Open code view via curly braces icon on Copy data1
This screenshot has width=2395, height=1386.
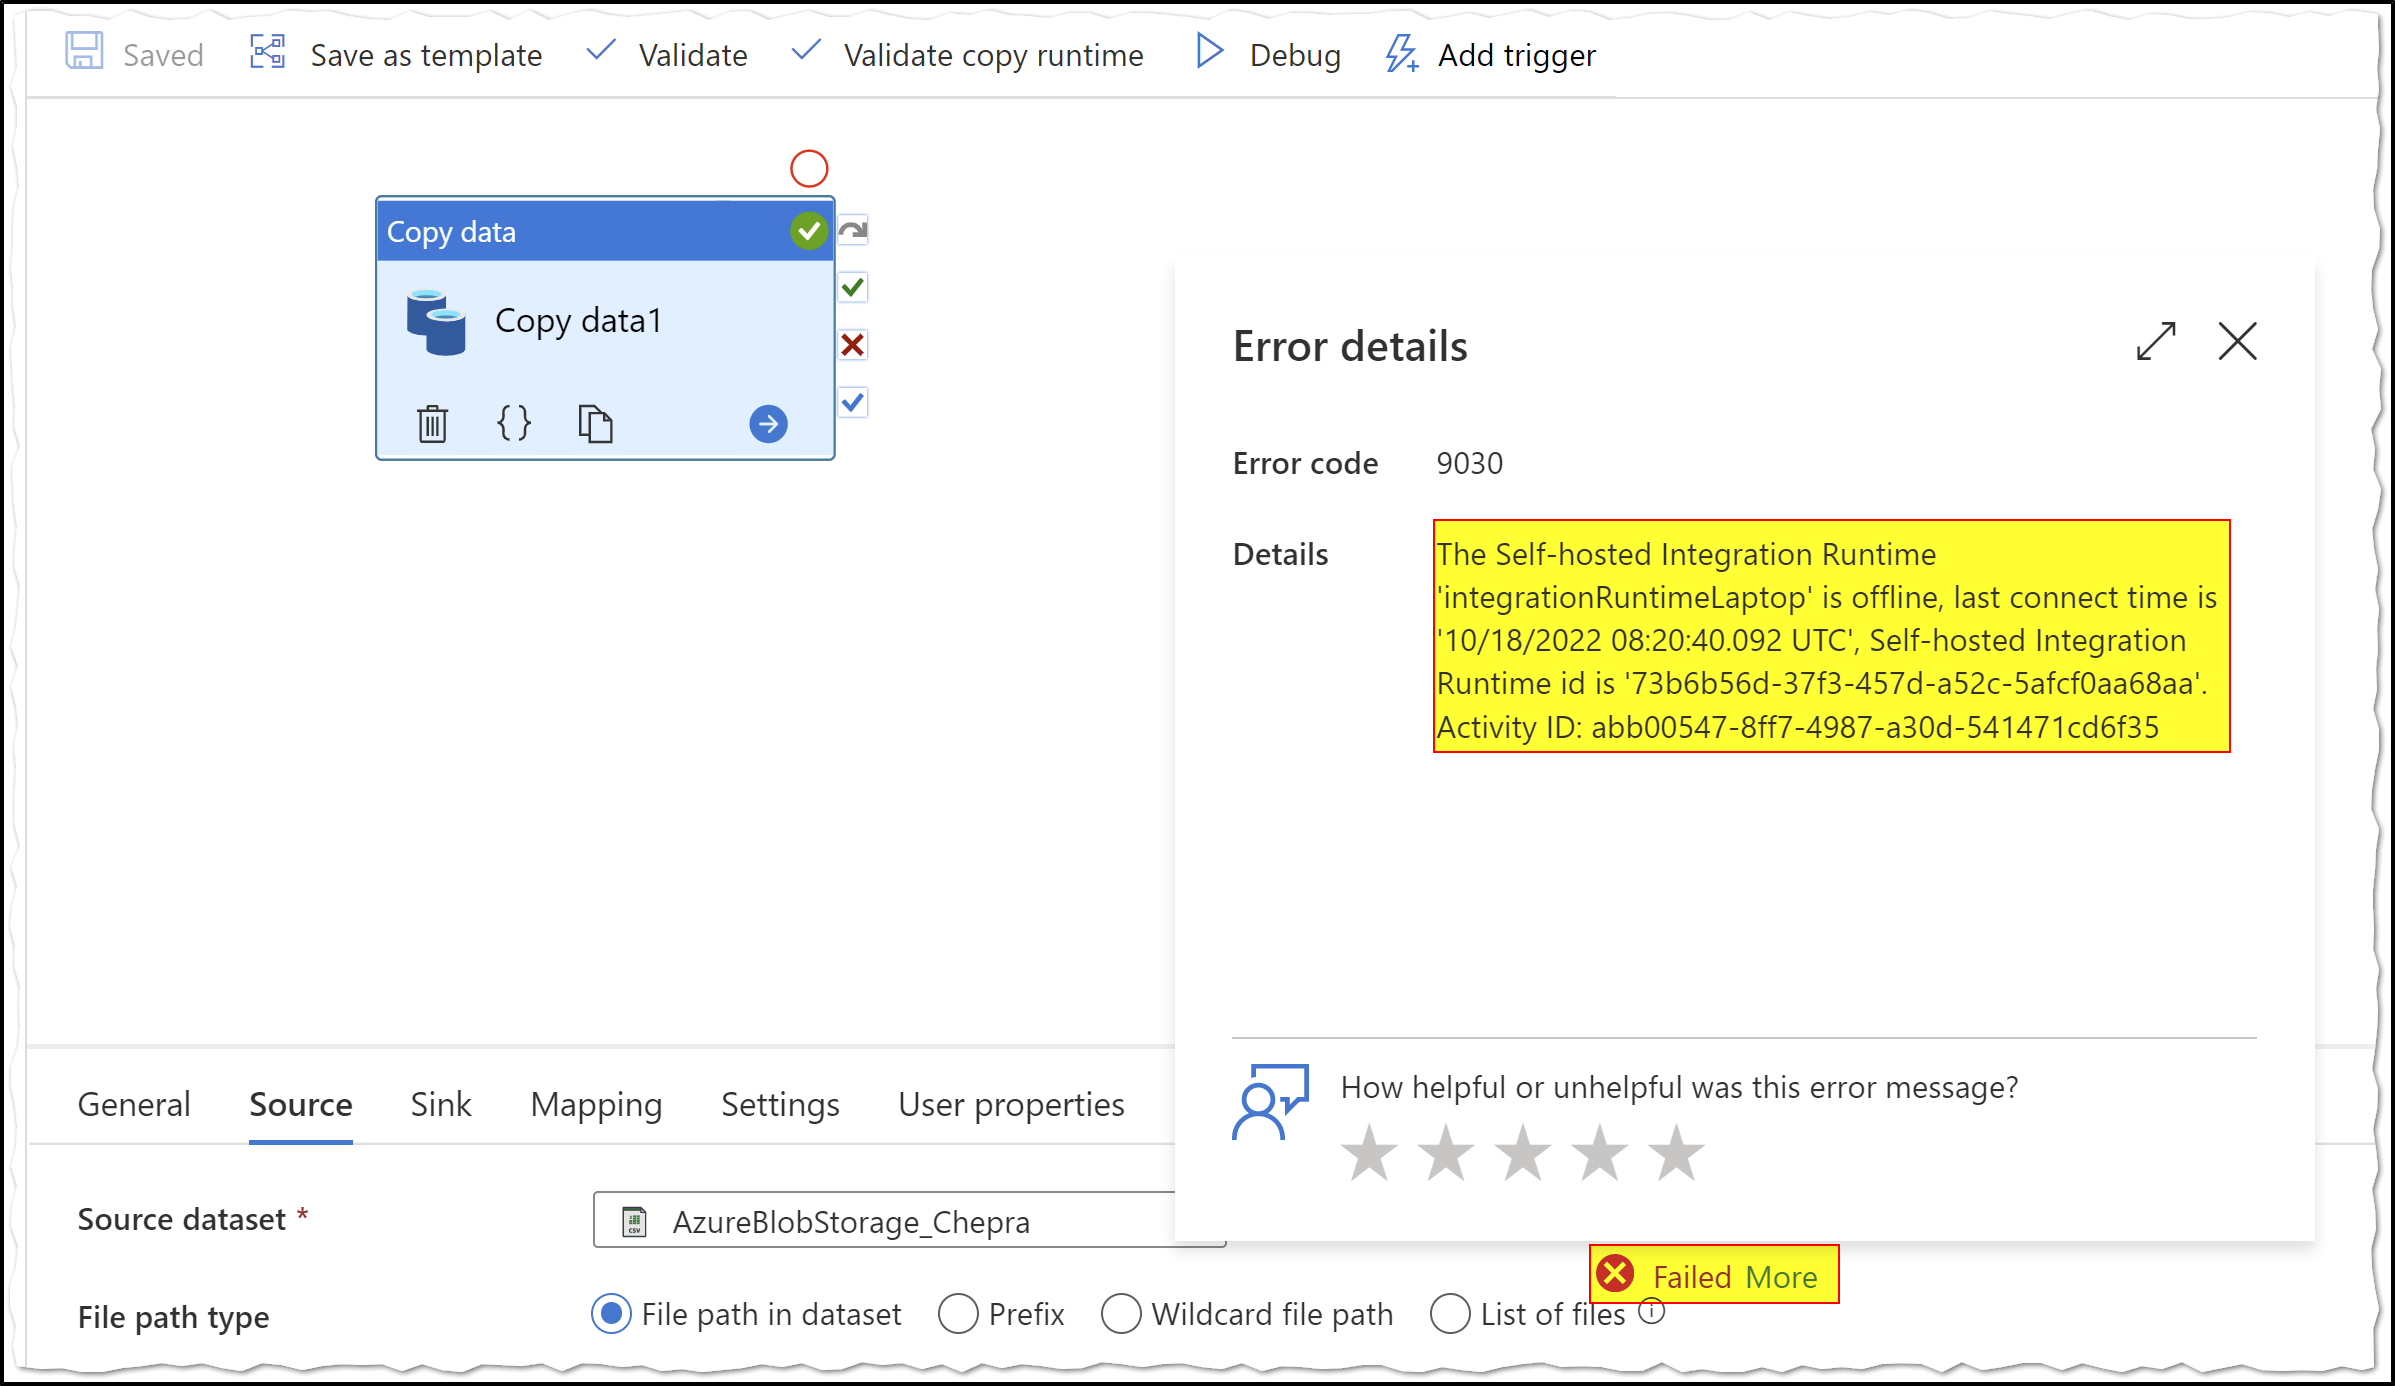513,423
